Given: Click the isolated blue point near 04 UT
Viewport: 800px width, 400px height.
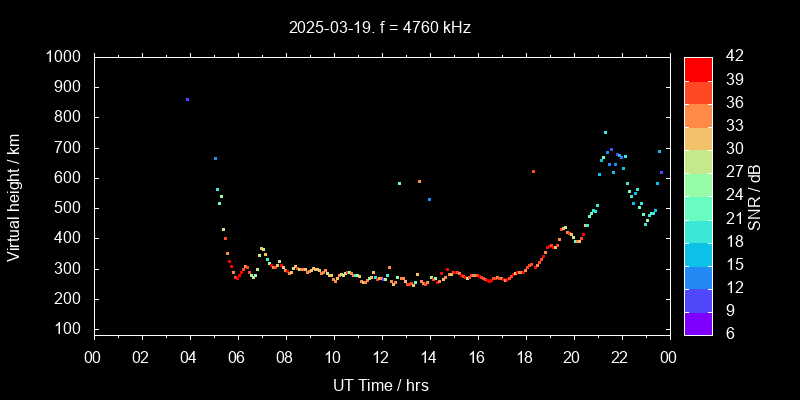Looking at the screenshot, I should [187, 100].
